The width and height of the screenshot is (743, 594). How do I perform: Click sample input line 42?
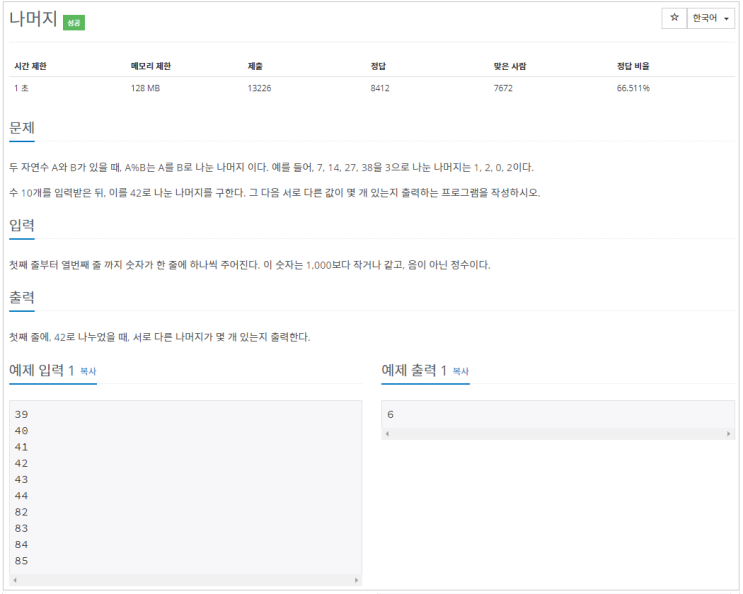click(x=21, y=463)
